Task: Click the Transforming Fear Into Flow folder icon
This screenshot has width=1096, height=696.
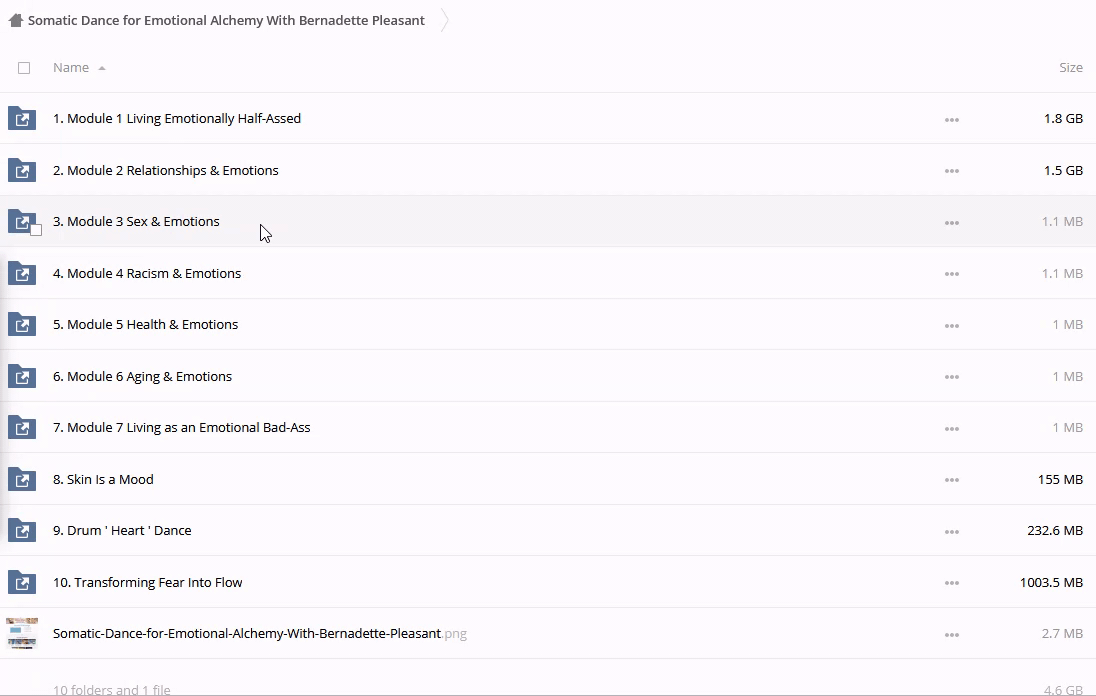Action: click(22, 582)
